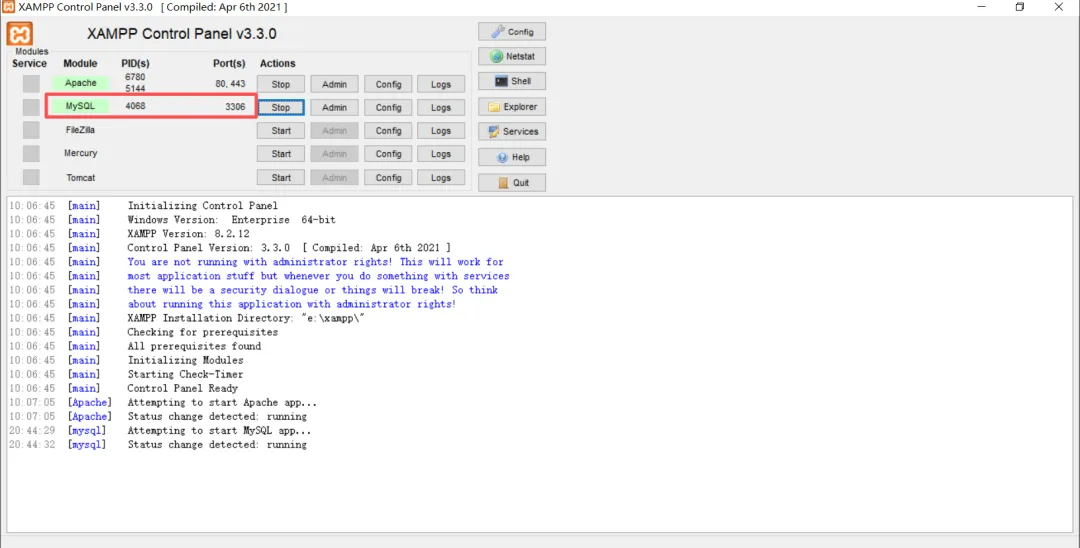Click MySQL port value 3306
Image resolution: width=1080 pixels, height=548 pixels.
point(235,107)
